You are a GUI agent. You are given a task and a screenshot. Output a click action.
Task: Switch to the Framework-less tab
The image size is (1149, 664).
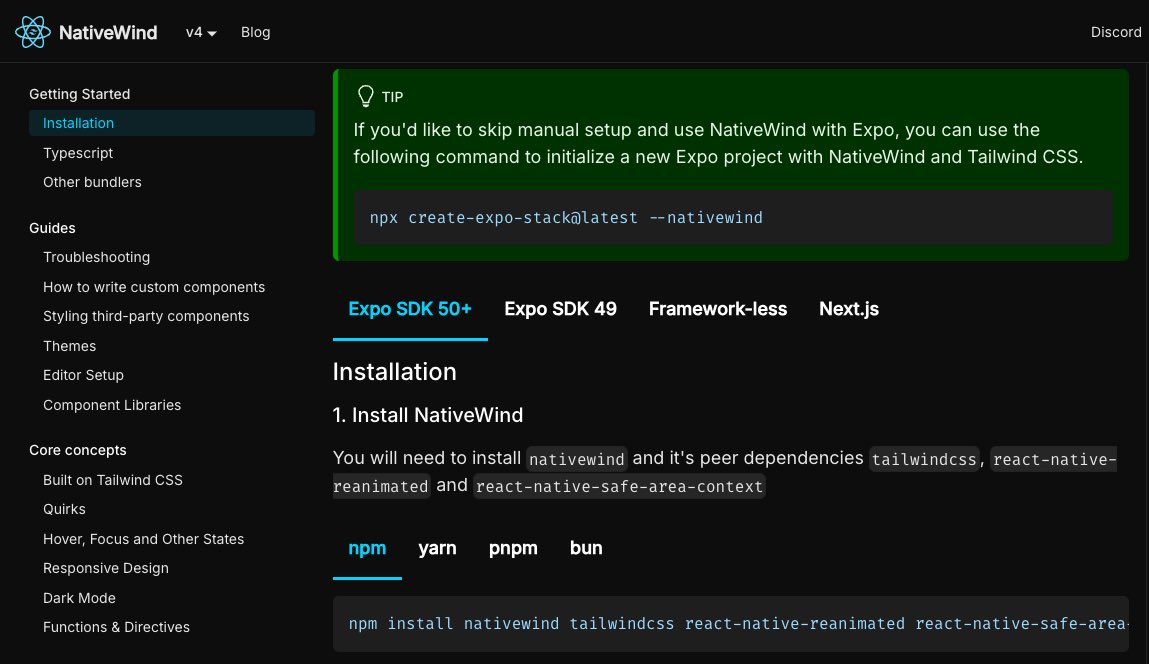pos(717,309)
